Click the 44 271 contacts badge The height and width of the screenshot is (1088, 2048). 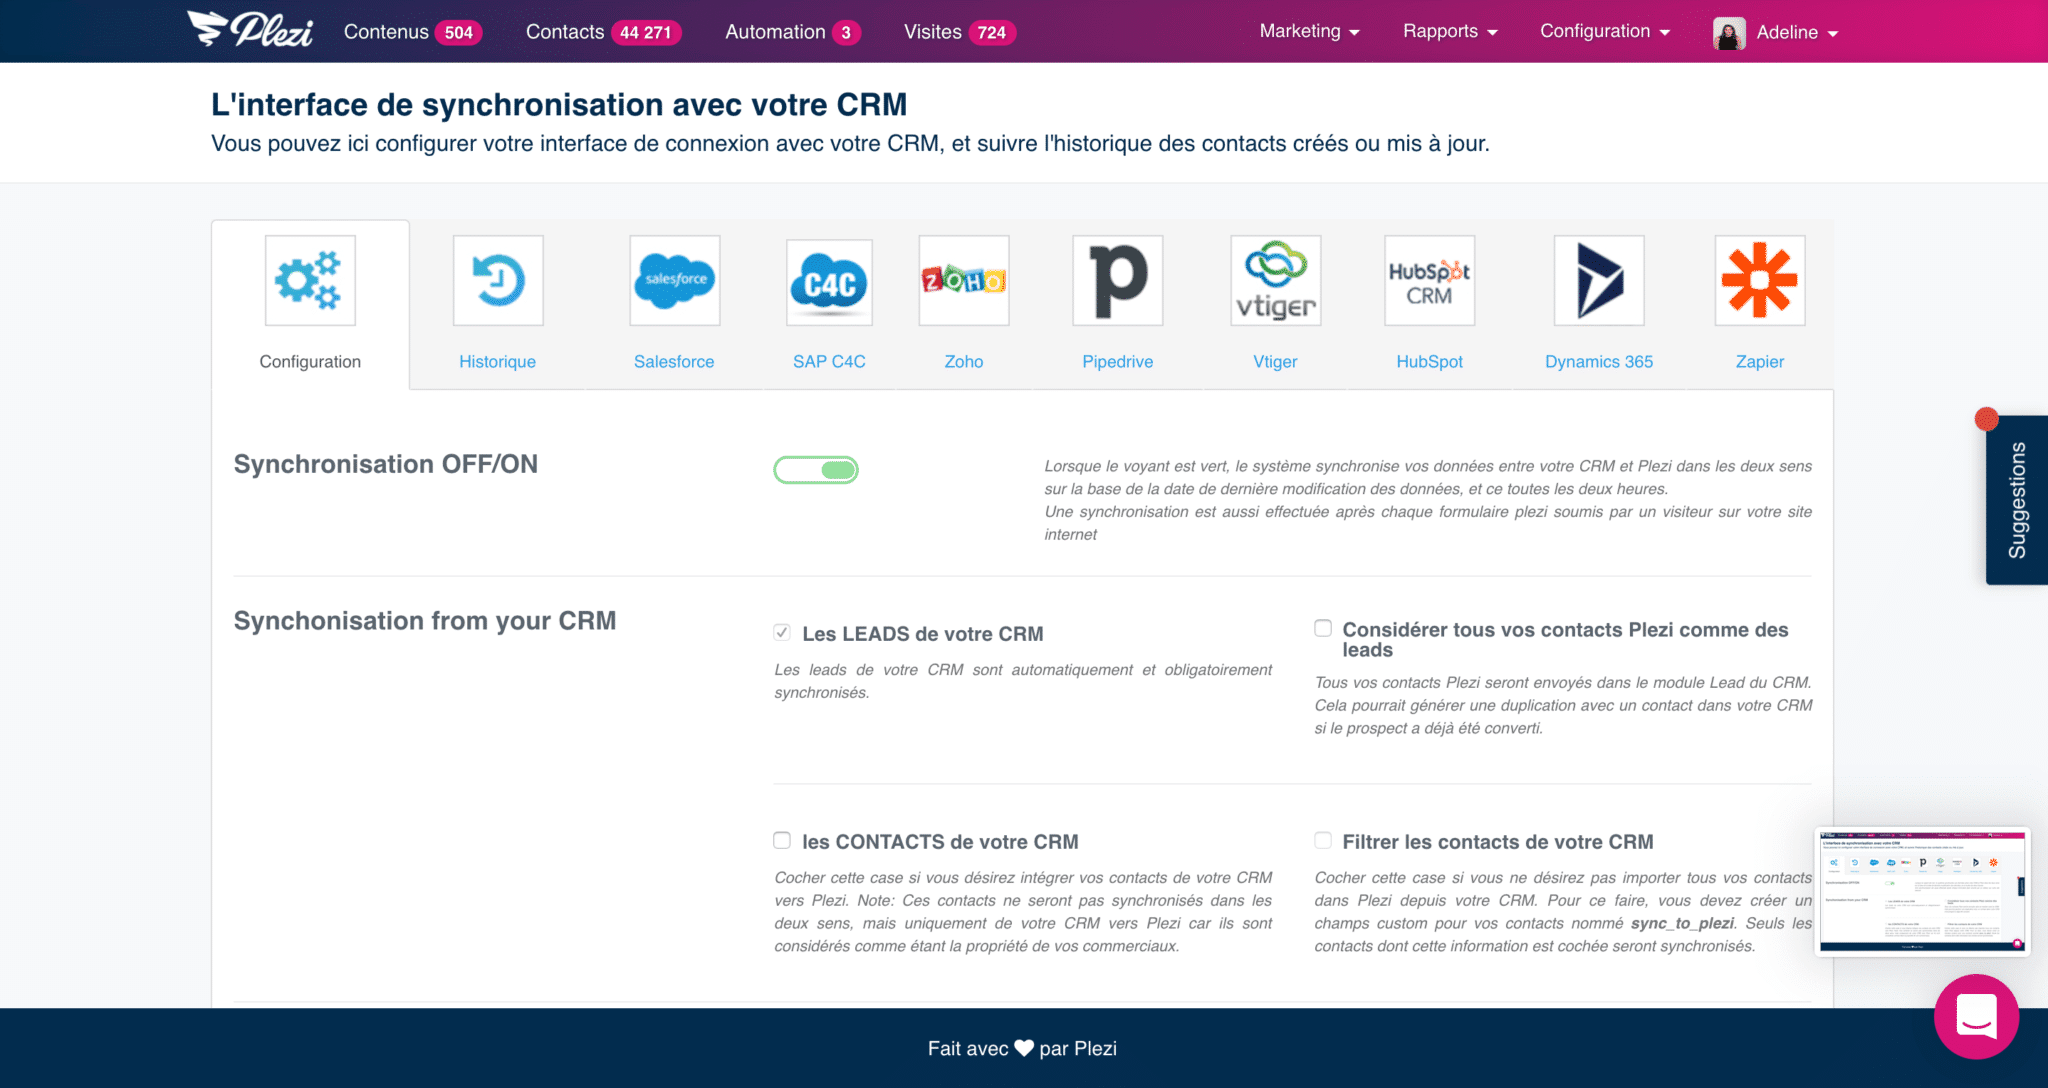coord(646,33)
